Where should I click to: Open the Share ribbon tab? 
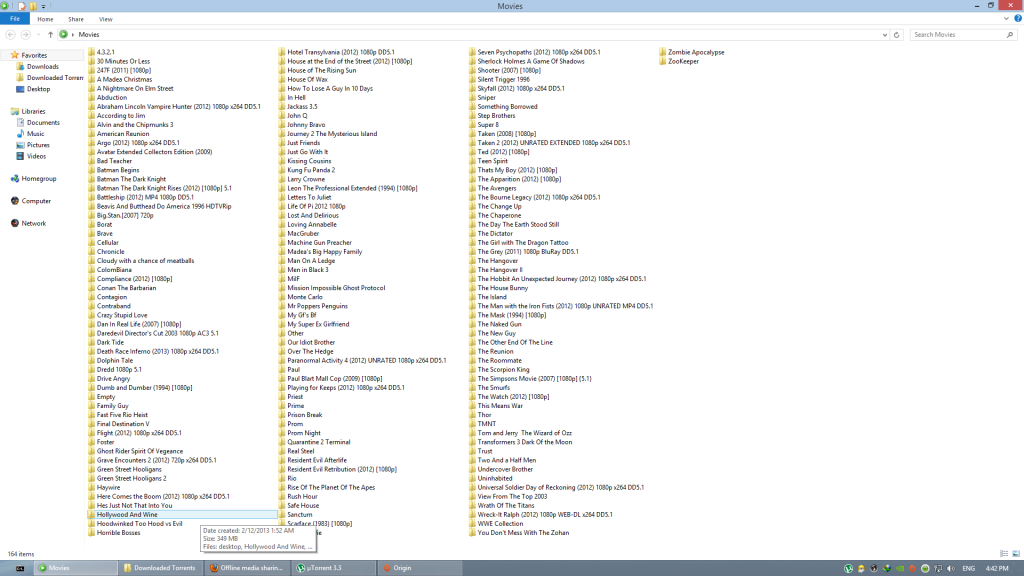coord(76,19)
